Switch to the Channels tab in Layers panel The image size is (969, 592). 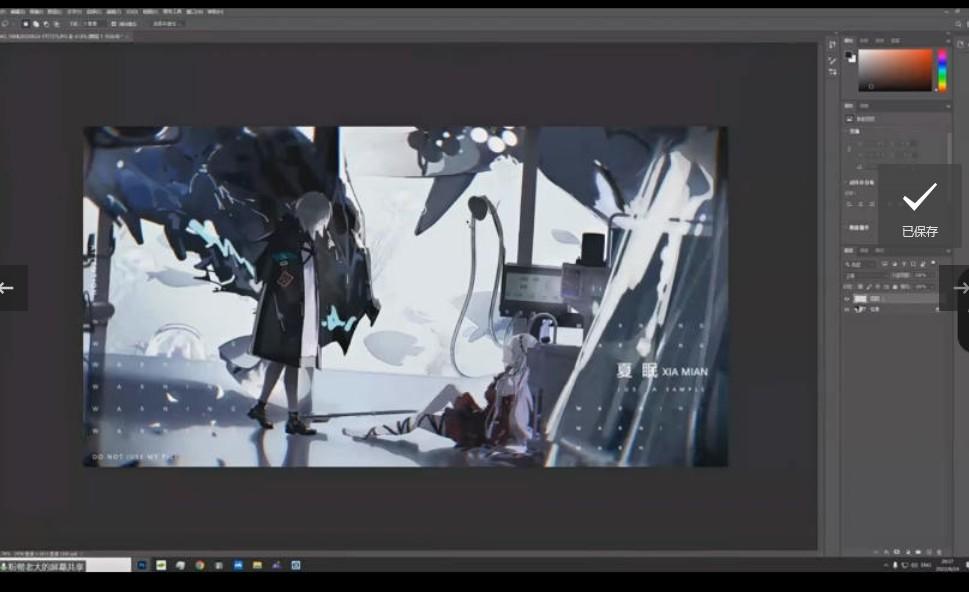click(863, 251)
